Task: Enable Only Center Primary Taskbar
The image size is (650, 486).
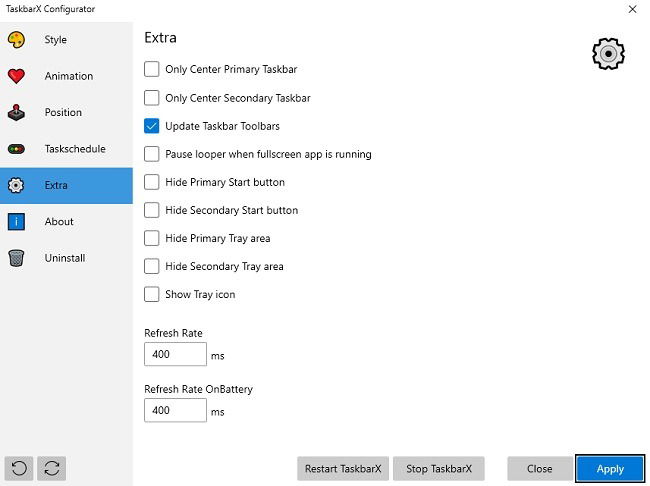Action: [151, 69]
